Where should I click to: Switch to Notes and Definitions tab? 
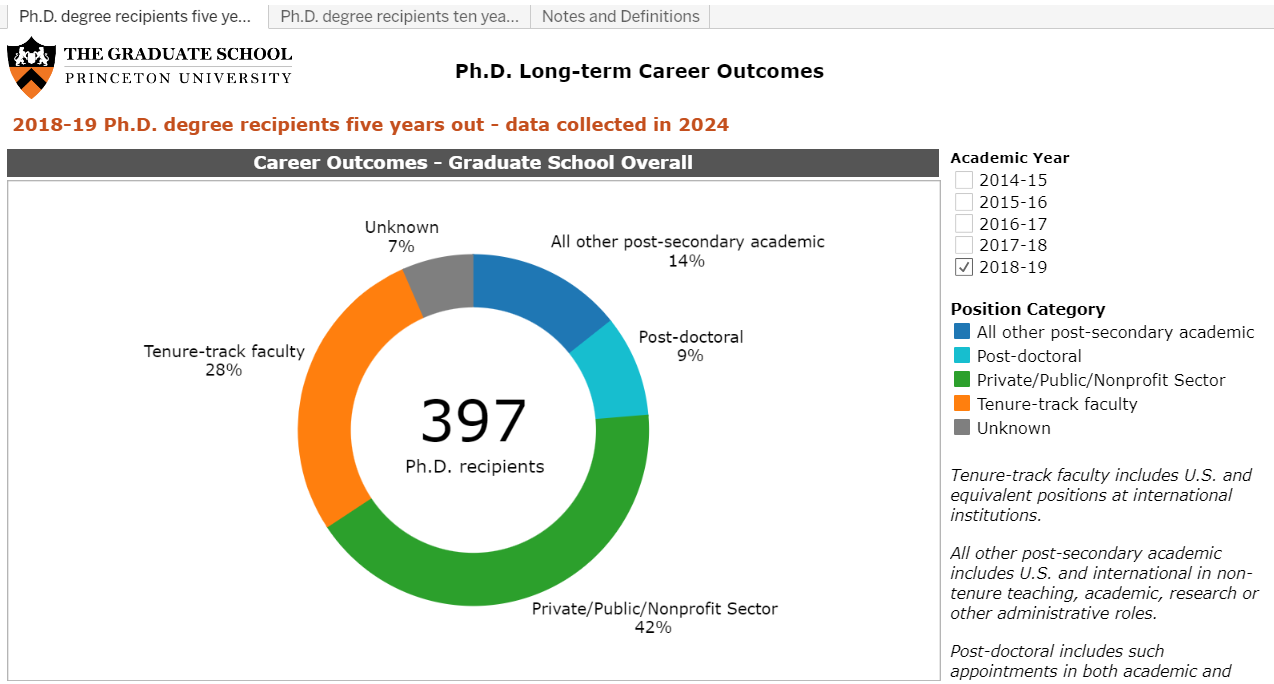[620, 16]
